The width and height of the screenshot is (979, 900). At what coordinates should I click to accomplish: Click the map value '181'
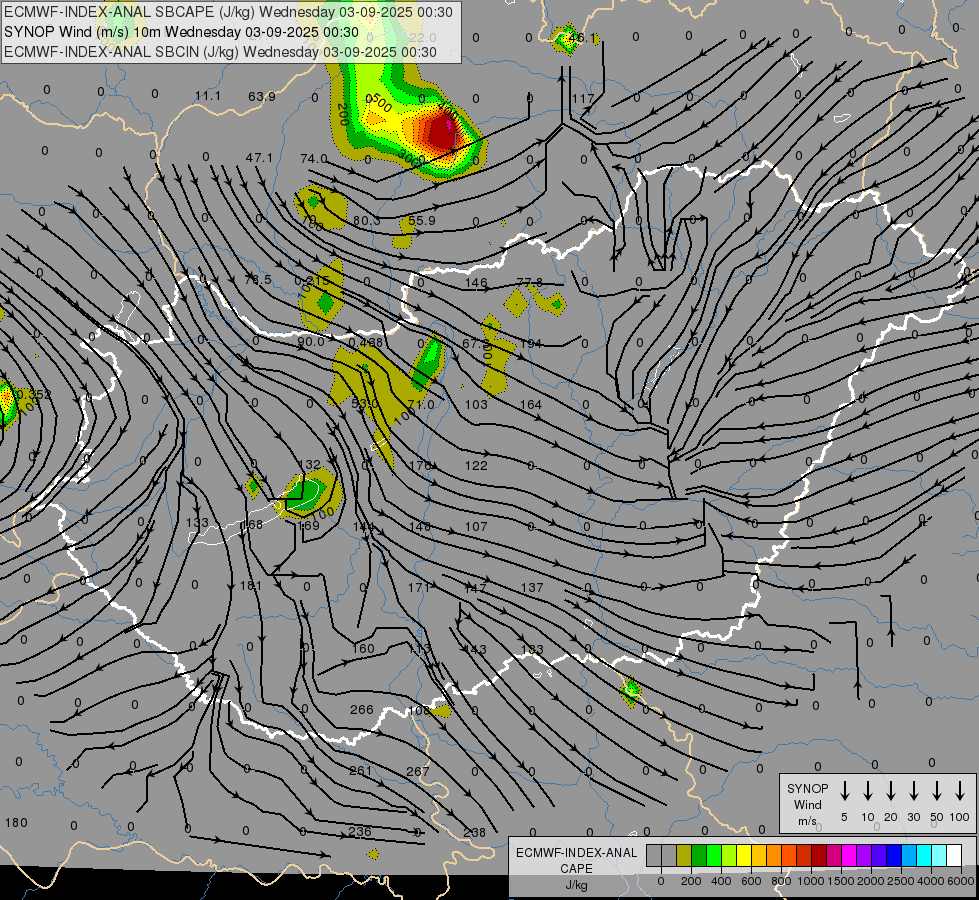(x=251, y=585)
